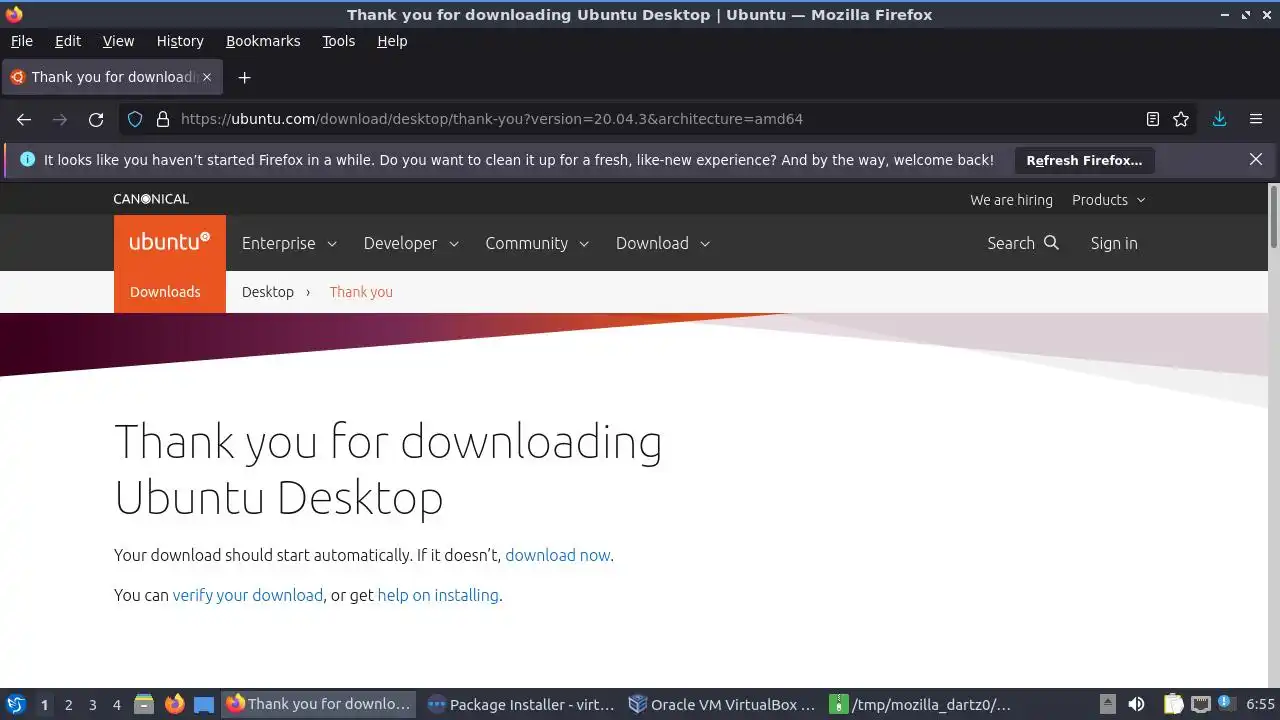Open the tray icon left of volume

point(1108,704)
